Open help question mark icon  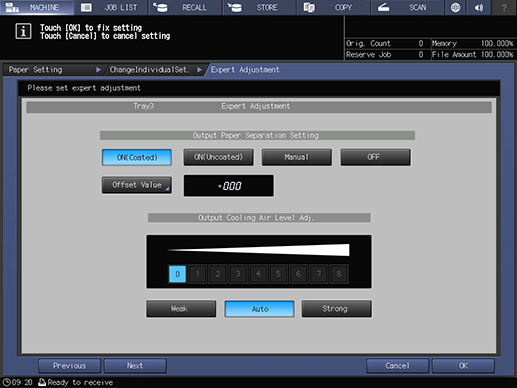pyautogui.click(x=504, y=7)
